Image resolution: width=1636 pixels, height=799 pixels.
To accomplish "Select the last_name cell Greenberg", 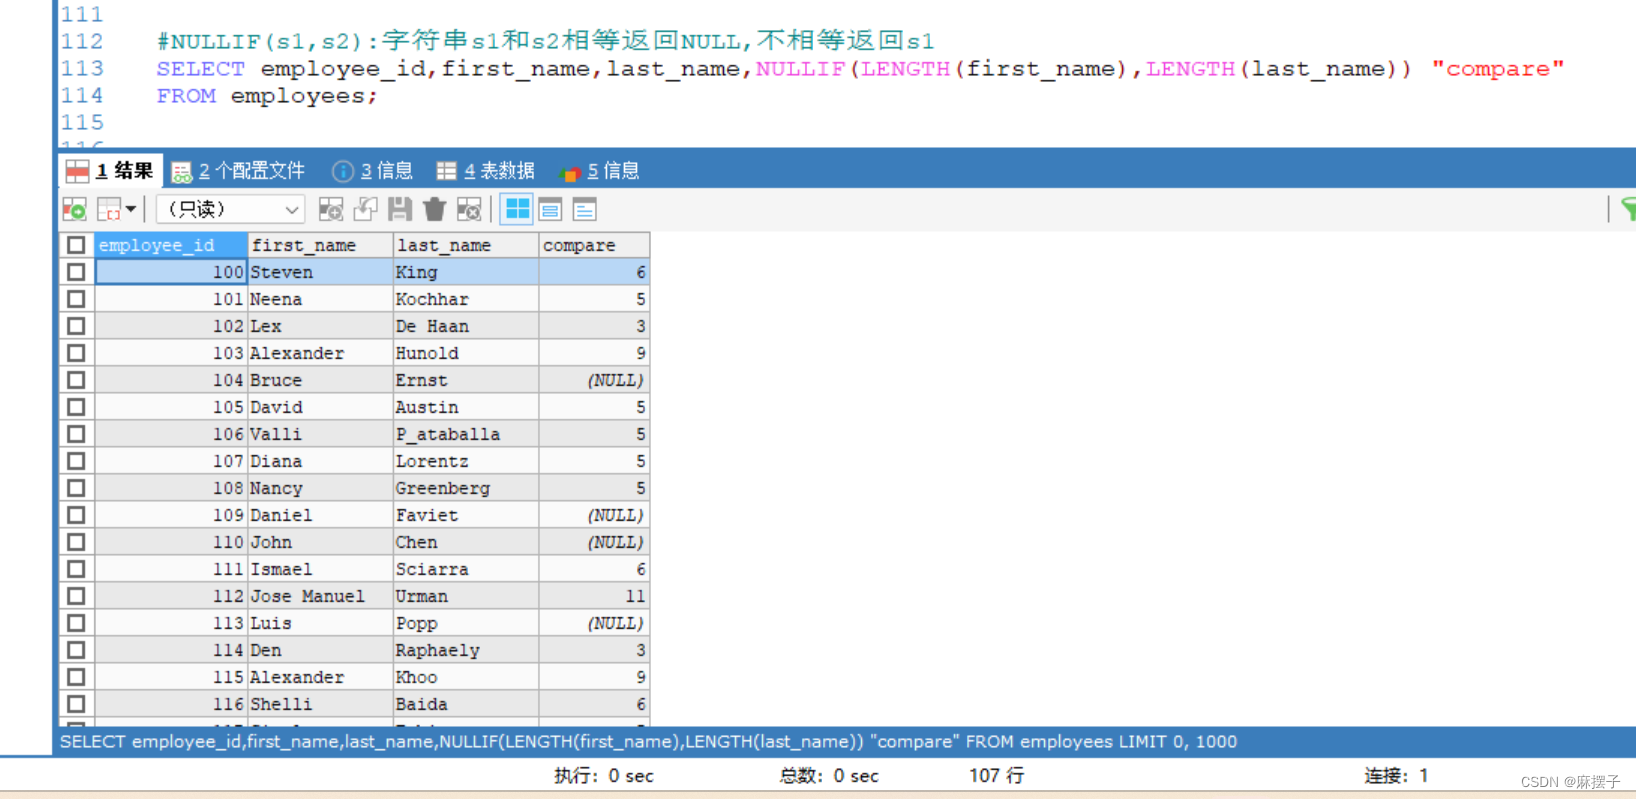I will click(466, 488).
